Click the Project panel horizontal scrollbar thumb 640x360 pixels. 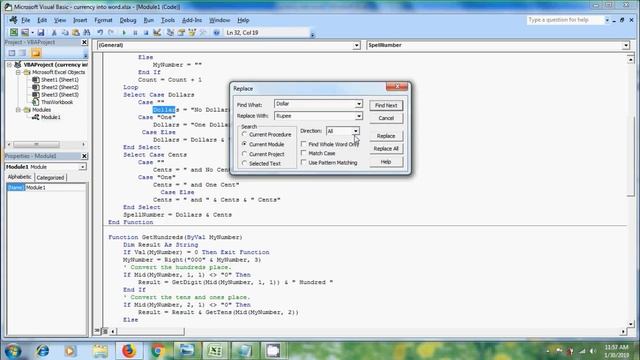point(36,144)
